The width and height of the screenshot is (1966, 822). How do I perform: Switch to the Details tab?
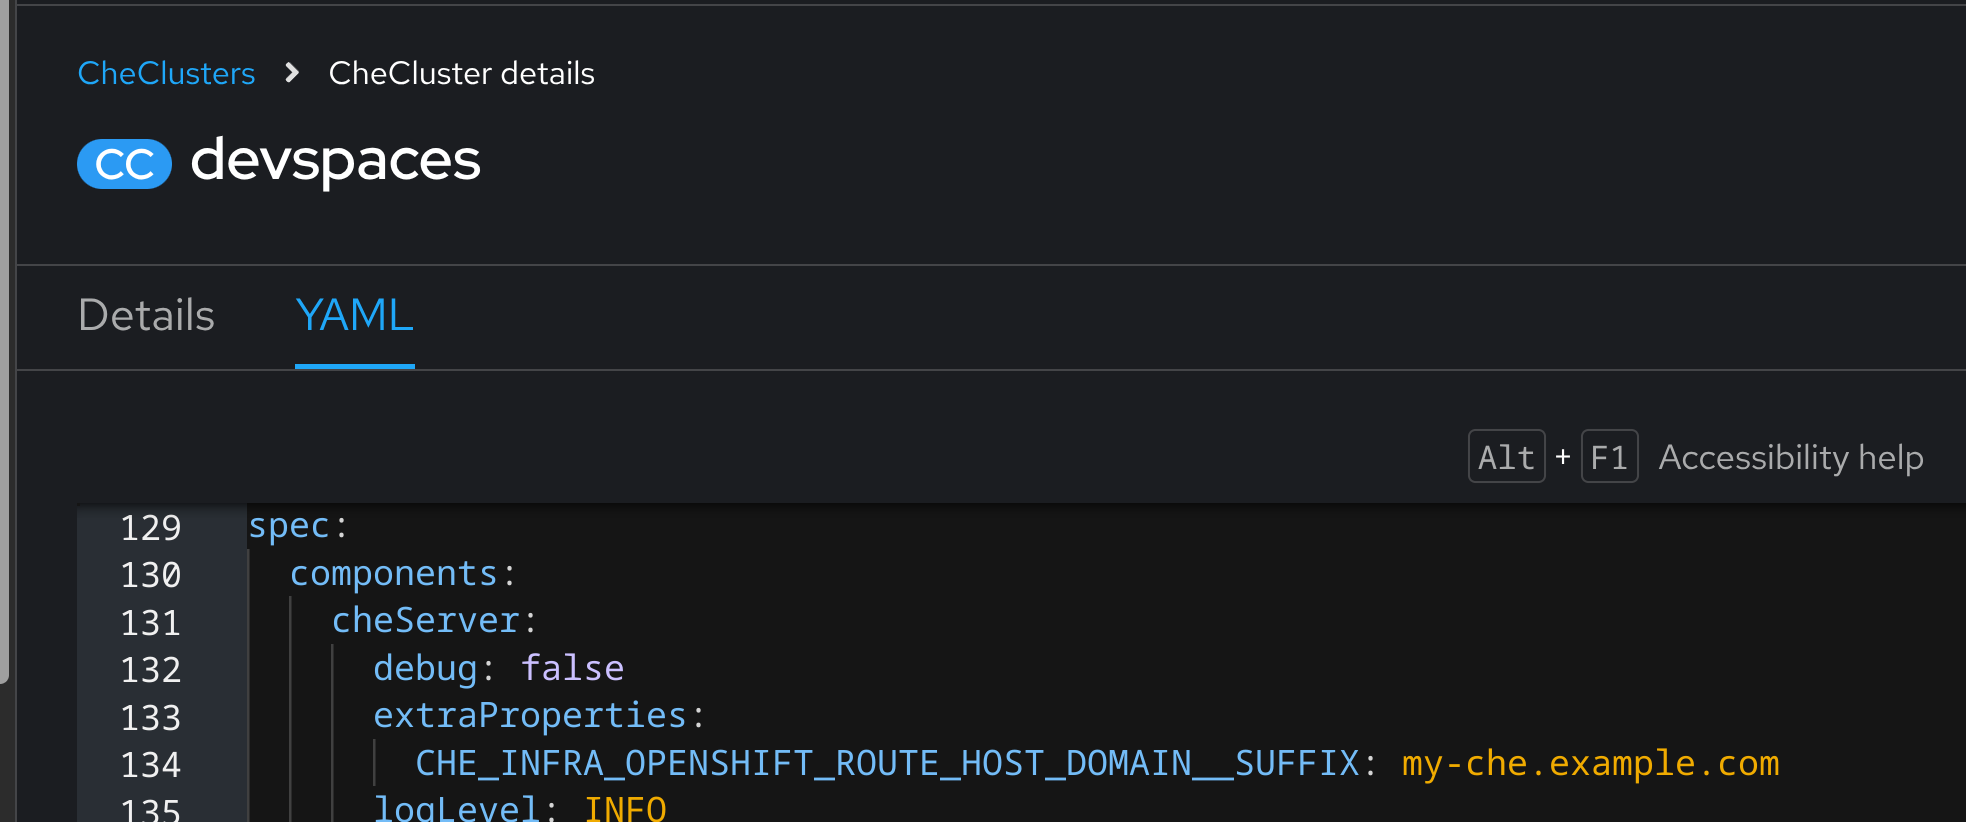(x=146, y=316)
